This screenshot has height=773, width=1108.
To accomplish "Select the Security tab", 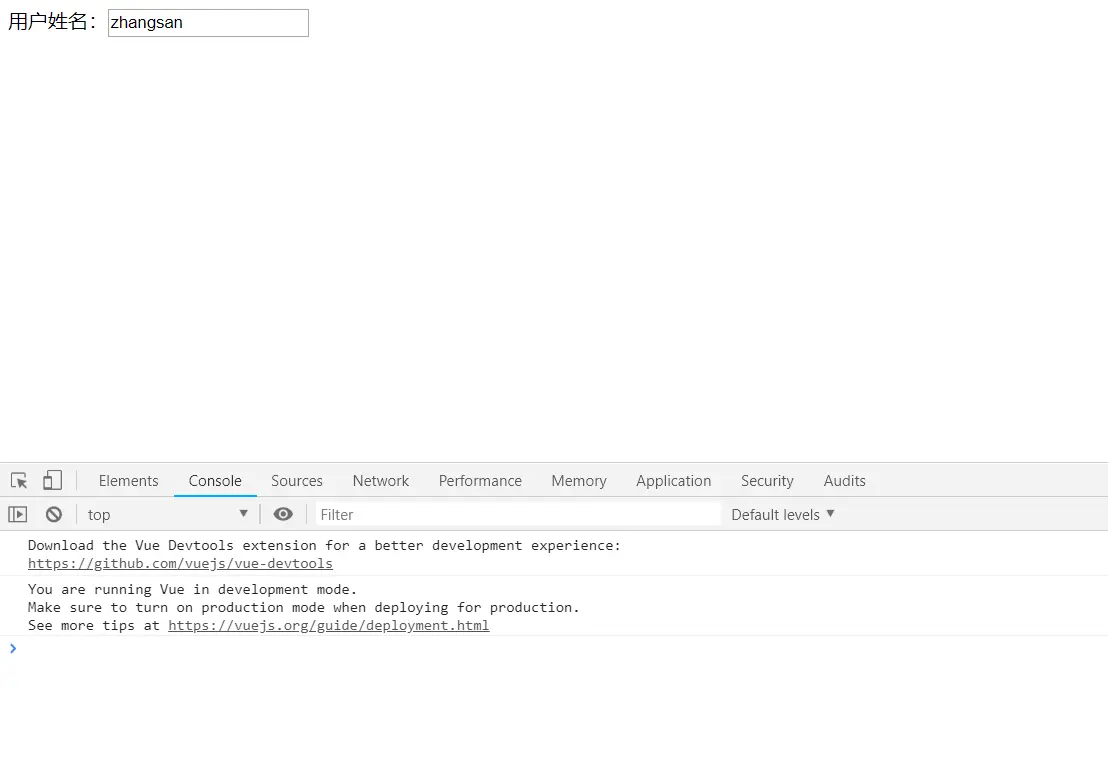I will 767,480.
